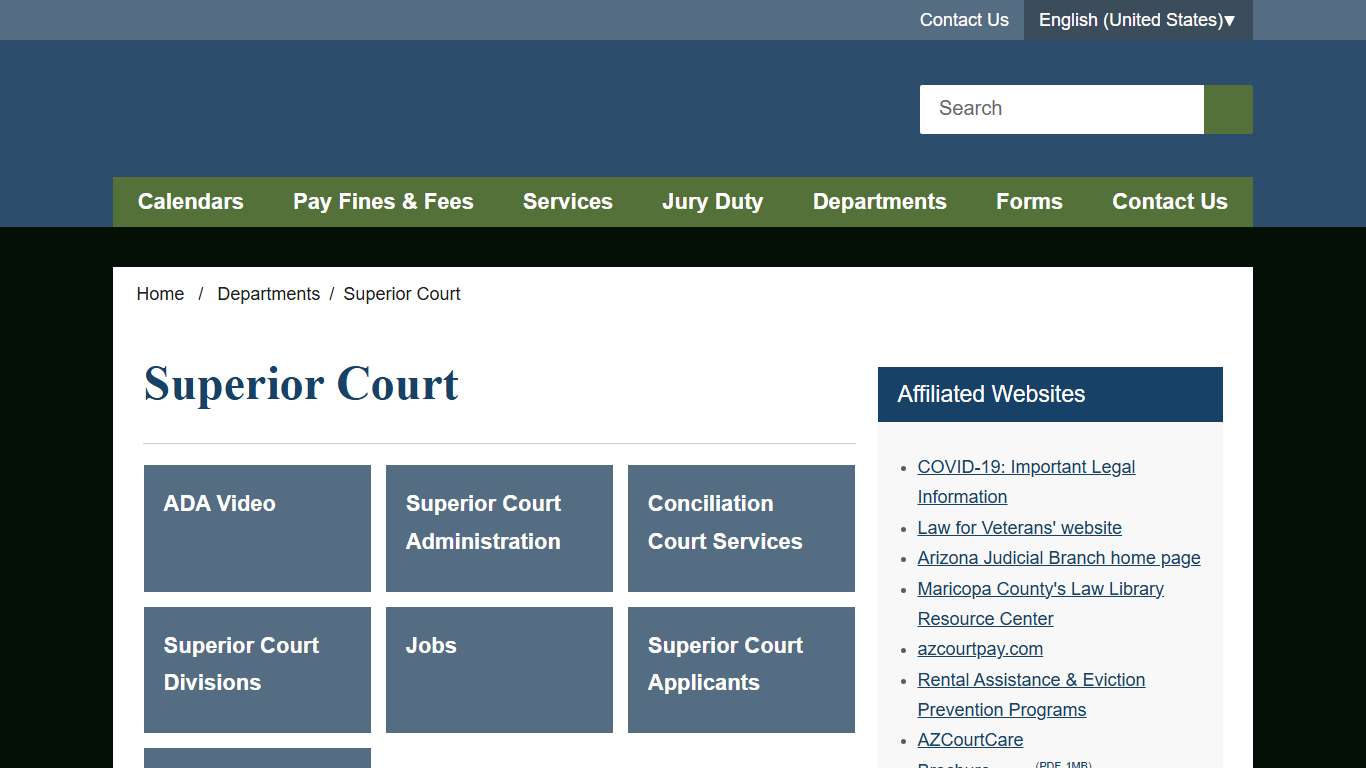Return to Home via breadcrumb
The height and width of the screenshot is (768, 1366).
pyautogui.click(x=160, y=293)
